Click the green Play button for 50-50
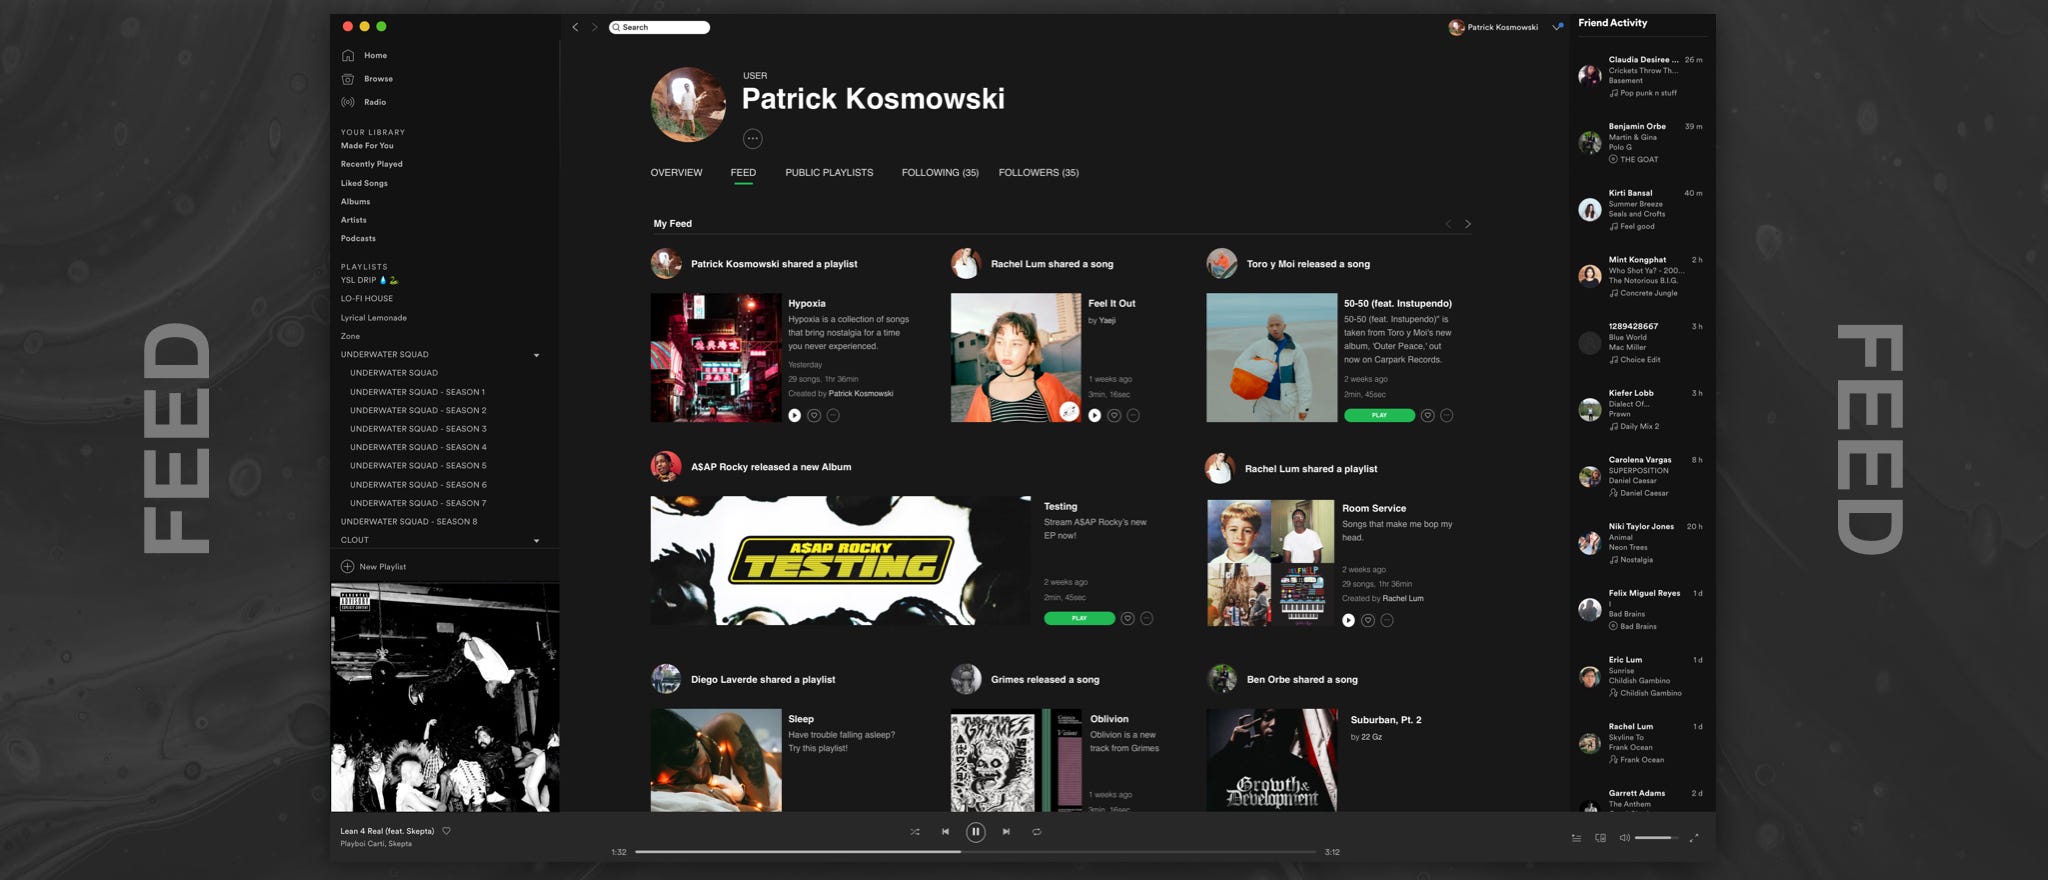Viewport: 2048px width, 880px height. (x=1379, y=415)
